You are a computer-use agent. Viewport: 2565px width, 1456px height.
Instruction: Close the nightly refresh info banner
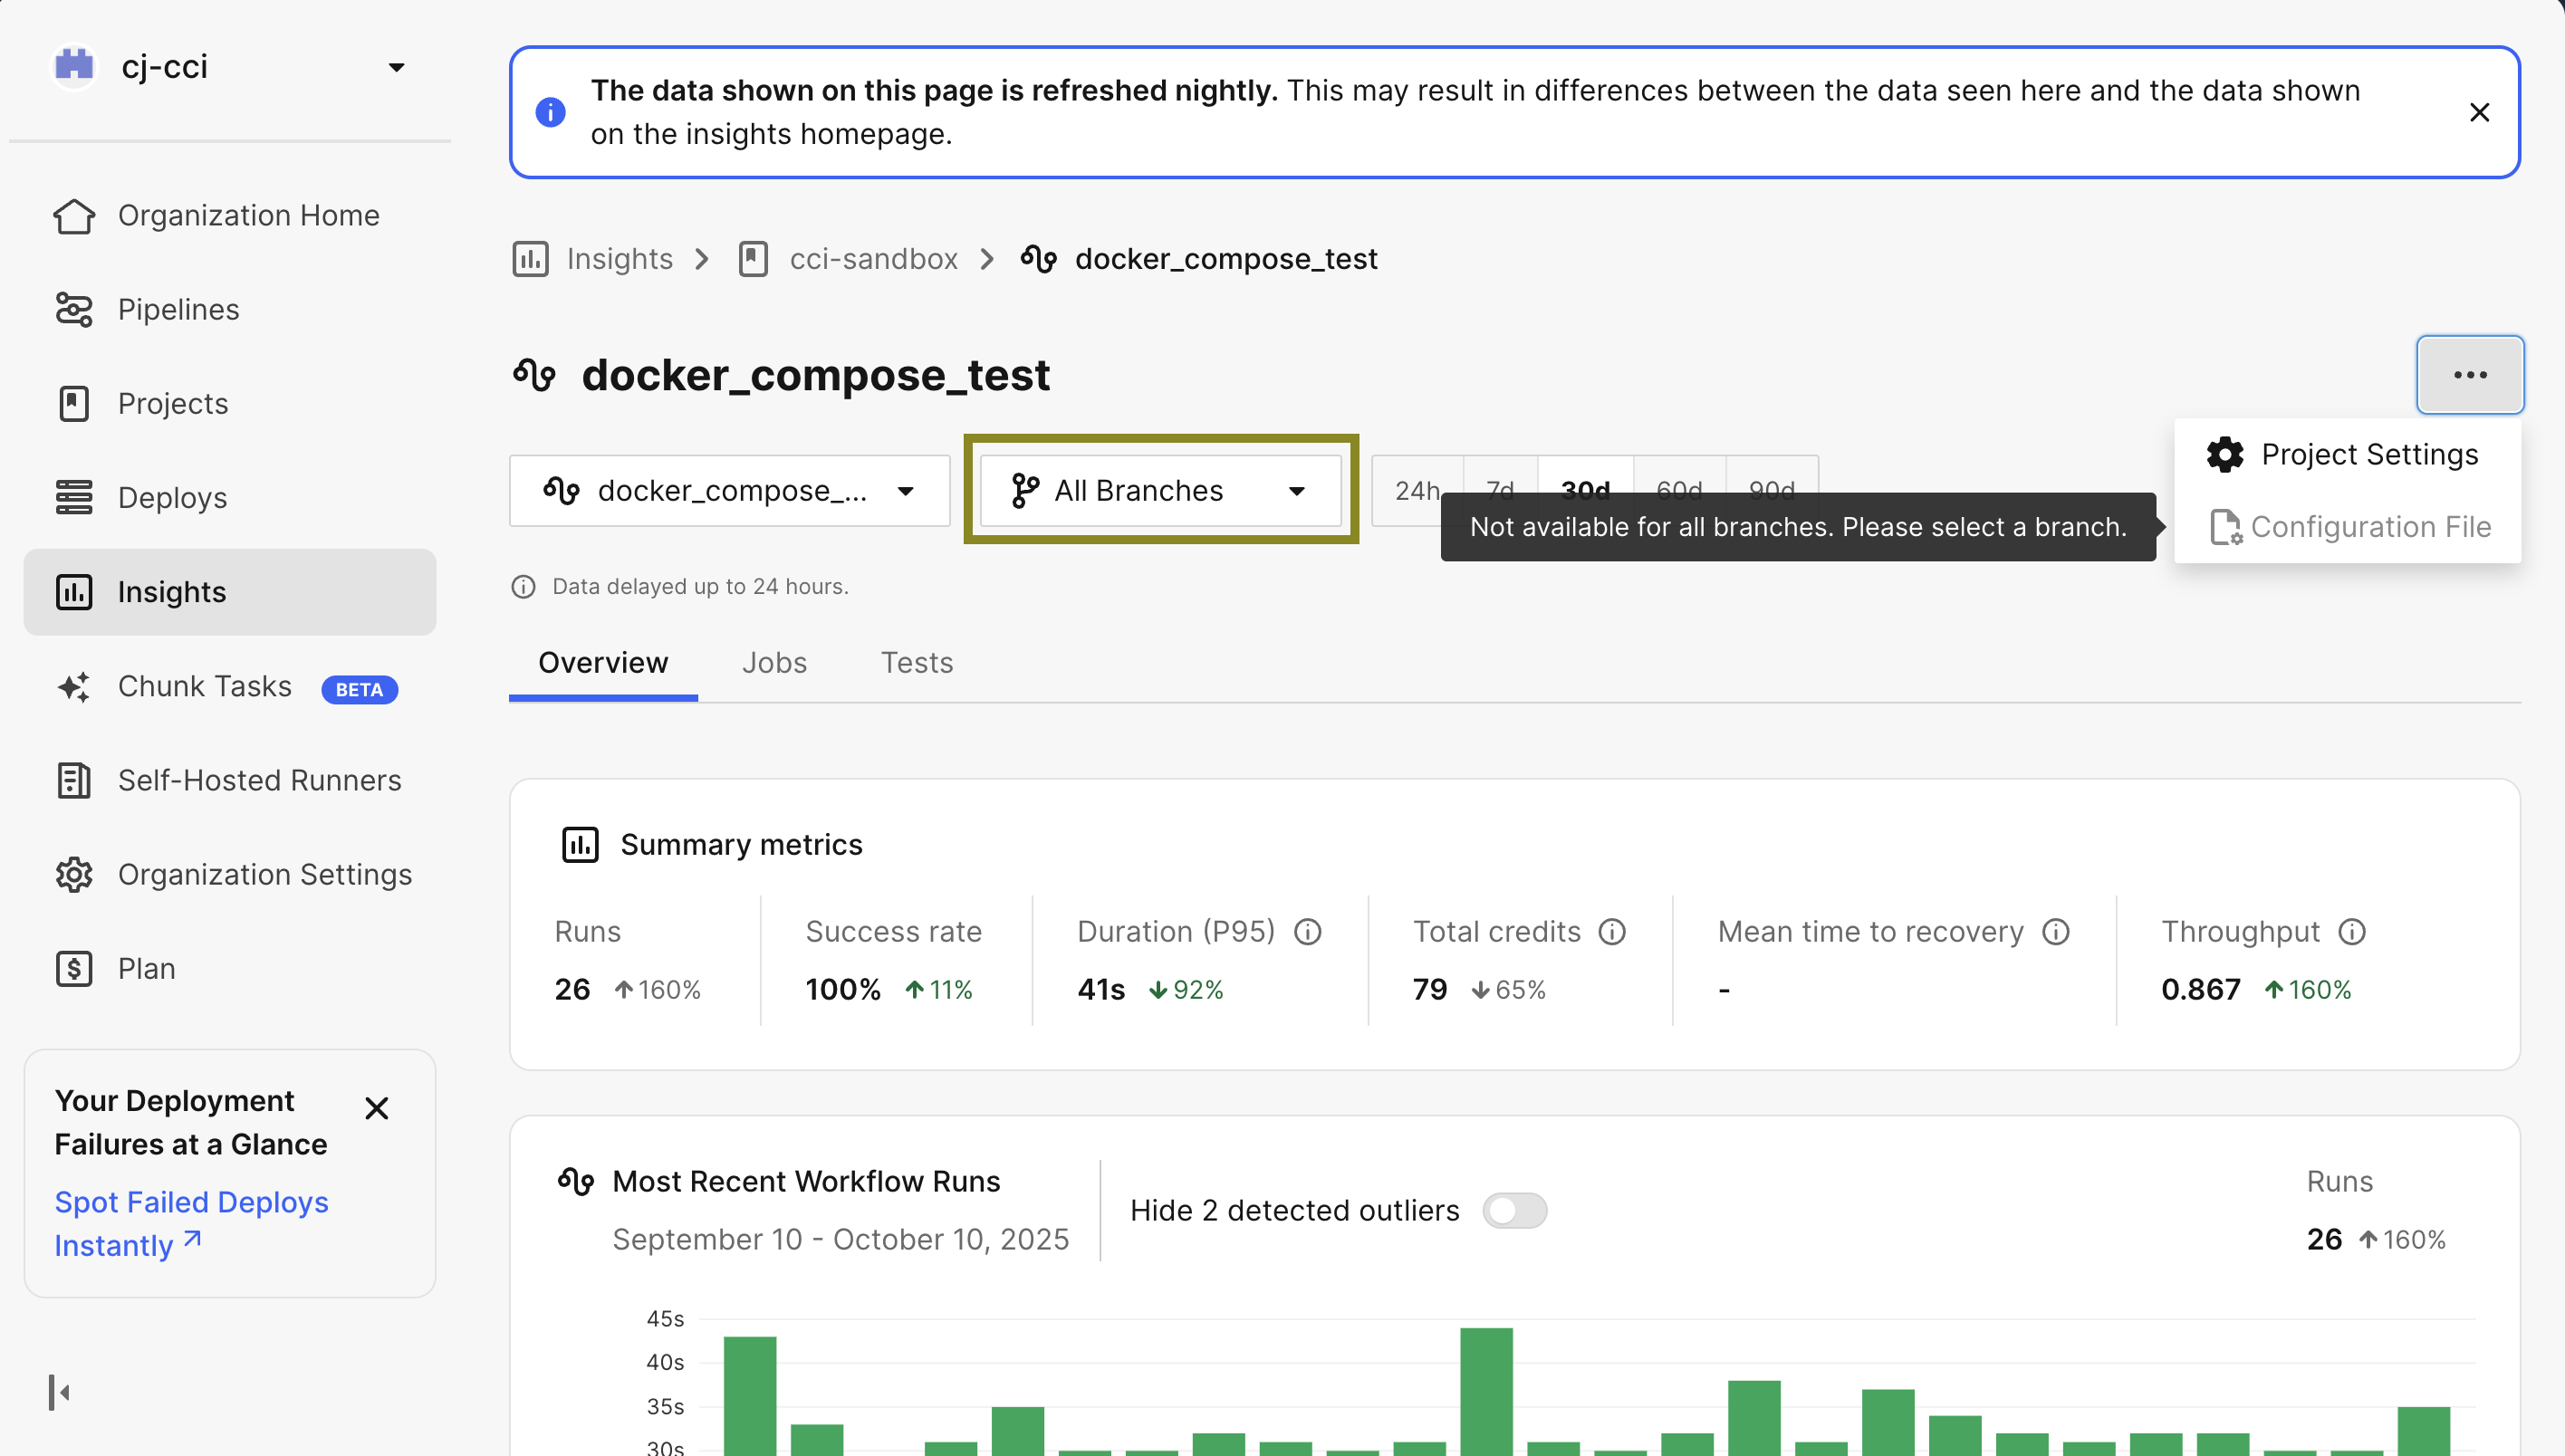click(x=2479, y=112)
